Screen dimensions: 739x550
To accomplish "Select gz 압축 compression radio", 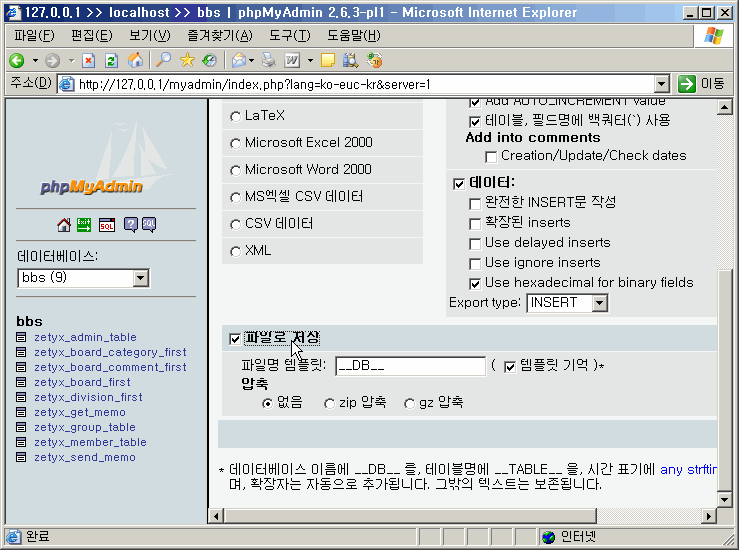I will click(x=409, y=404).
